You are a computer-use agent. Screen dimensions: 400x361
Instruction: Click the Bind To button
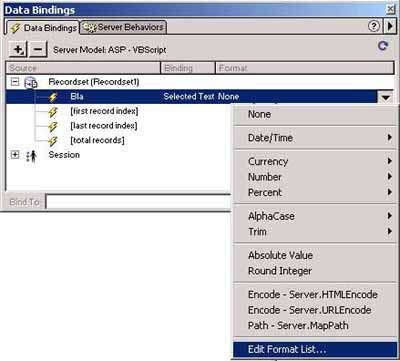click(24, 202)
